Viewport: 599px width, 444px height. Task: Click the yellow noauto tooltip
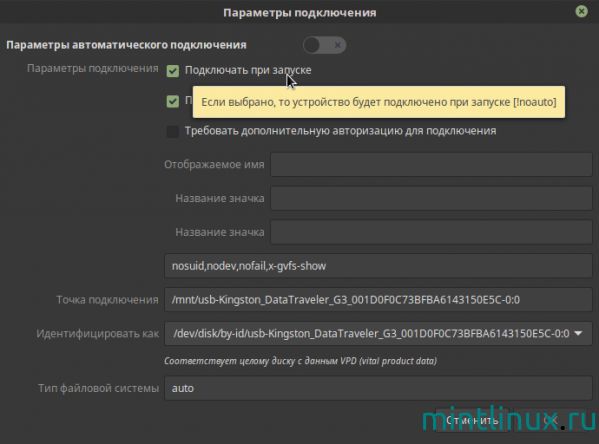[x=379, y=102]
